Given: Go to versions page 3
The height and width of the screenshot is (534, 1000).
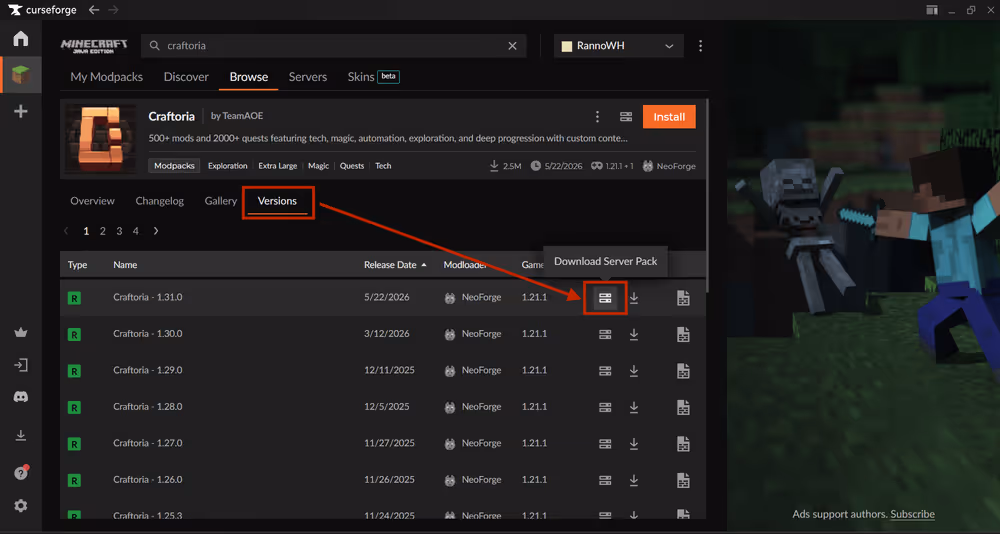Looking at the screenshot, I should (x=119, y=231).
